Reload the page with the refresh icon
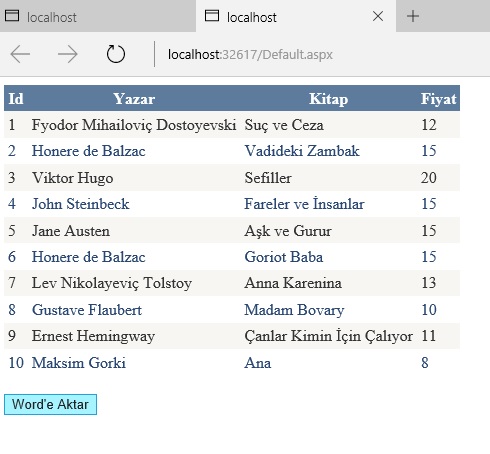The height and width of the screenshot is (454, 490). (x=116, y=54)
